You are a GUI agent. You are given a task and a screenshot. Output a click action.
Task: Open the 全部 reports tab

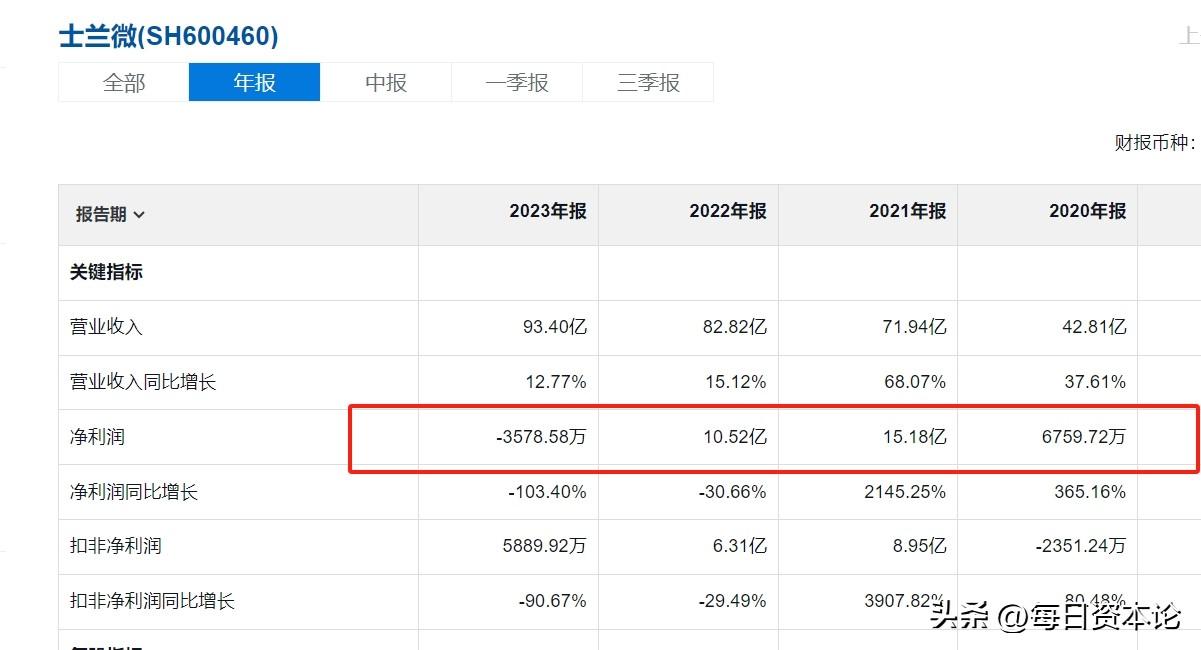click(x=124, y=82)
